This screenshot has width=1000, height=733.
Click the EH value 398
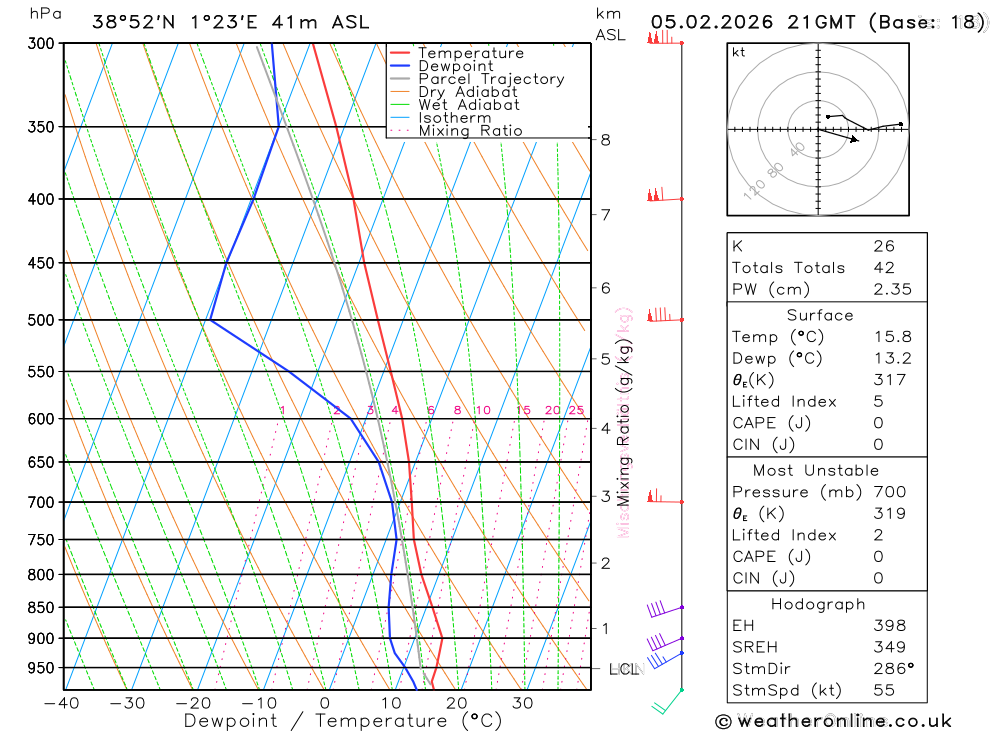(890, 626)
